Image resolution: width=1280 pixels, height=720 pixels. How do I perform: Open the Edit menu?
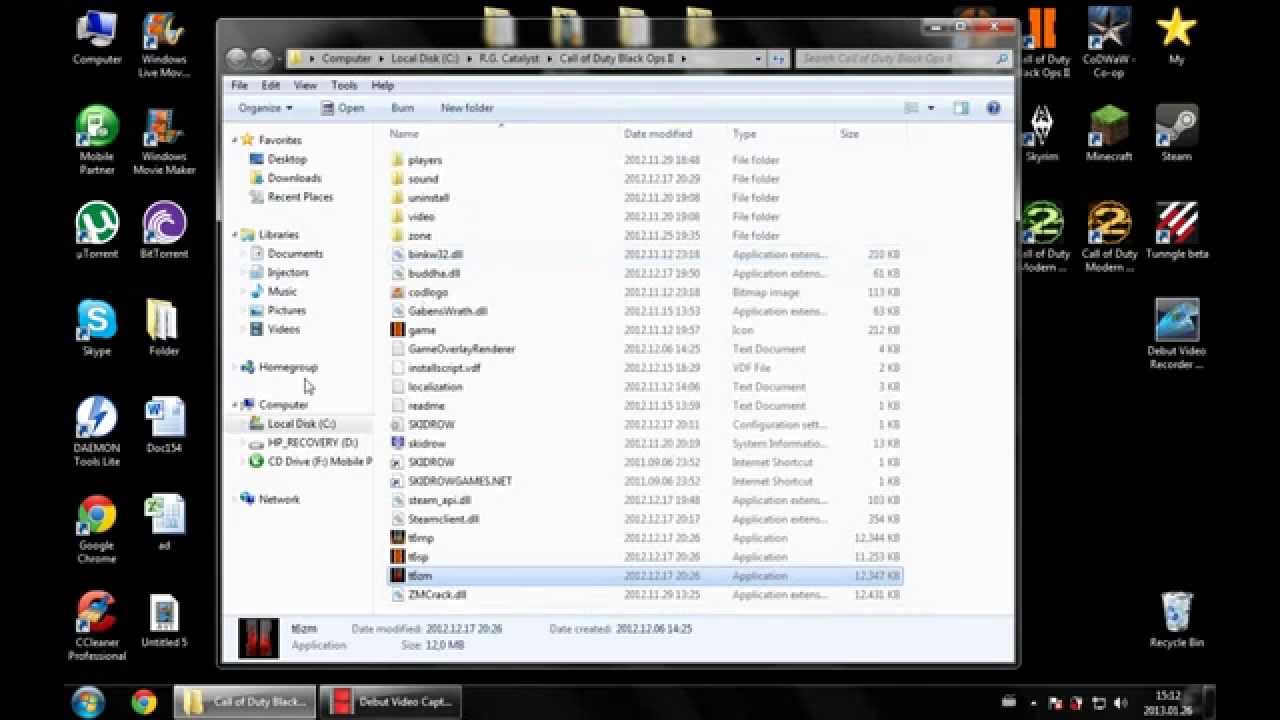(271, 86)
